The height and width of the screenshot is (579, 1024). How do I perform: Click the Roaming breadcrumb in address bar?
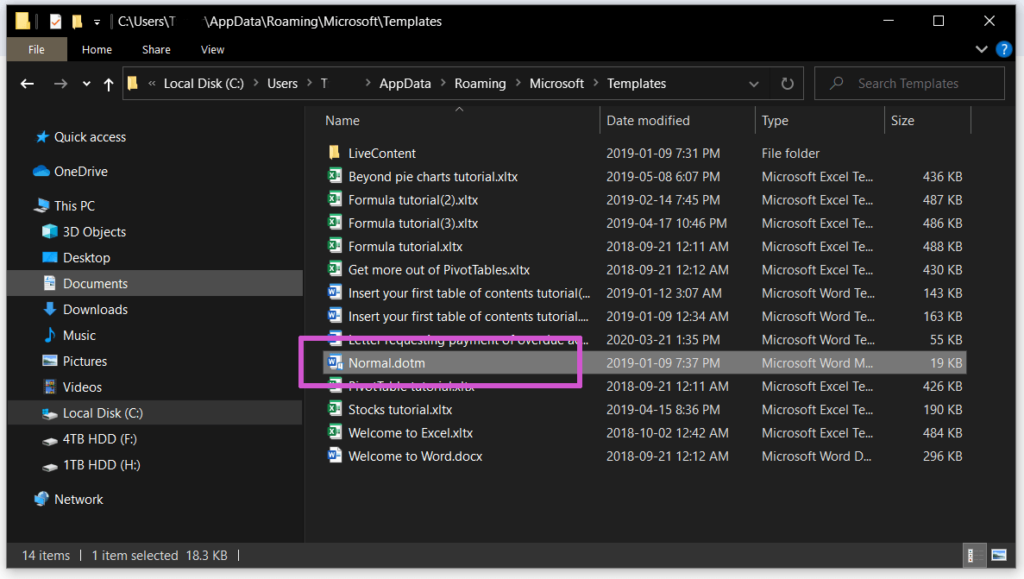pyautogui.click(x=480, y=84)
